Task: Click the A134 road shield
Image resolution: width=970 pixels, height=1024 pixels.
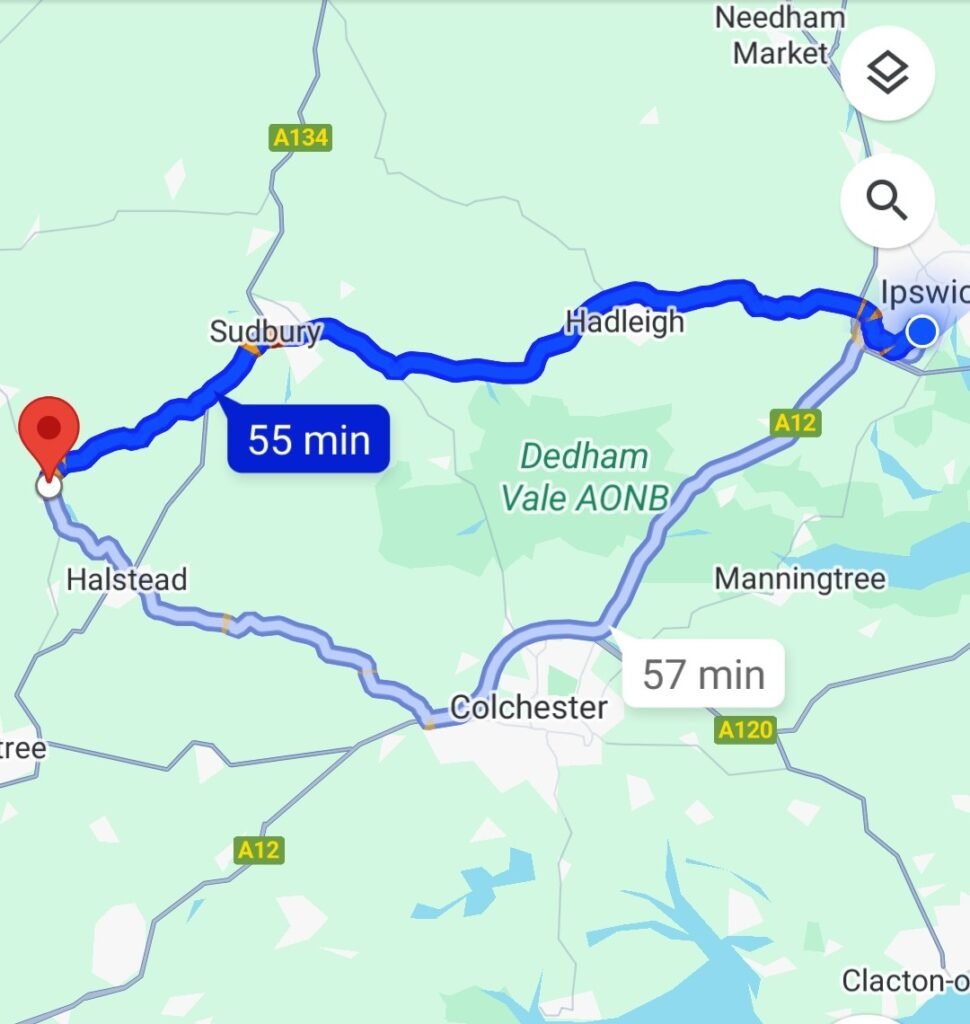Action: pos(300,138)
